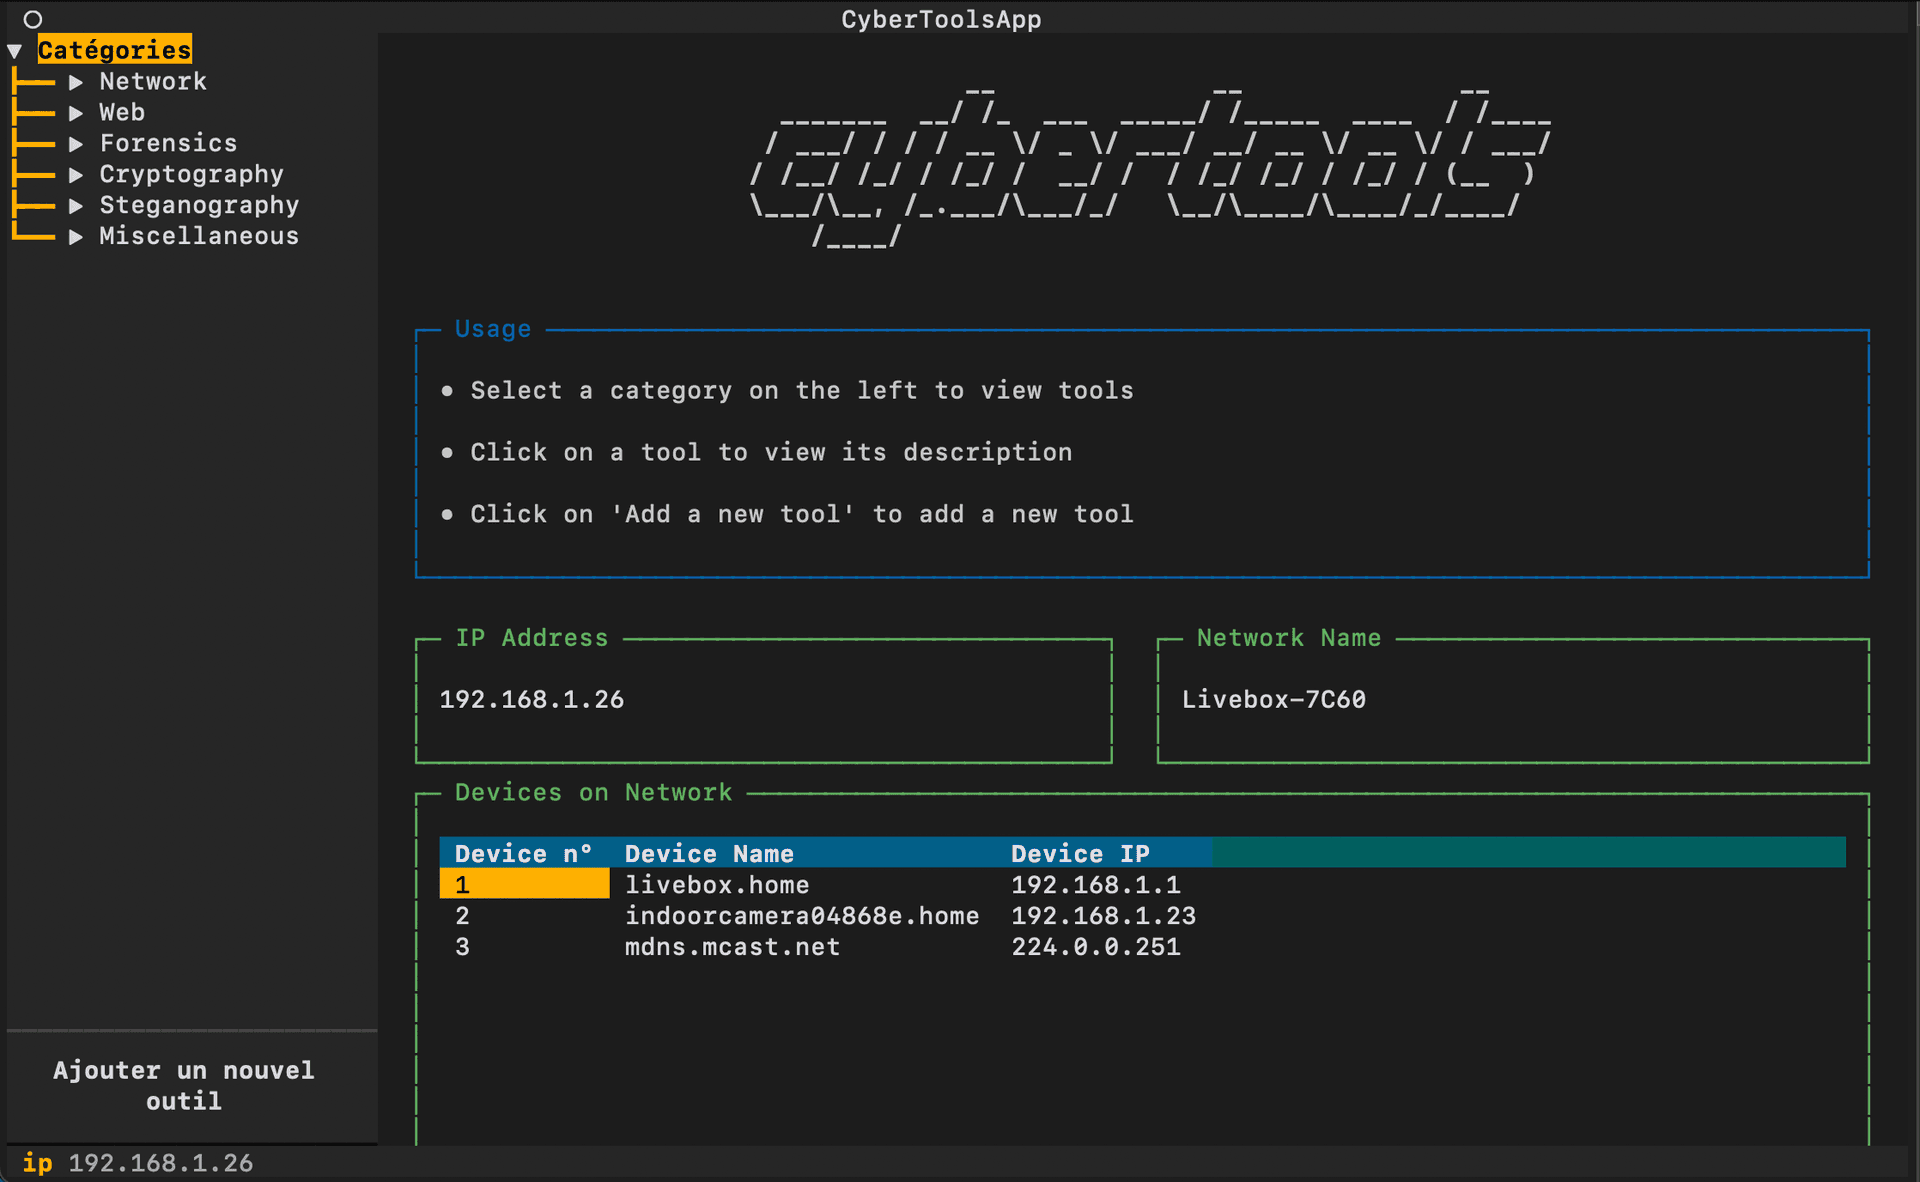Click the indoorcamera04868e.home device name
1920x1182 pixels.
pos(802,916)
